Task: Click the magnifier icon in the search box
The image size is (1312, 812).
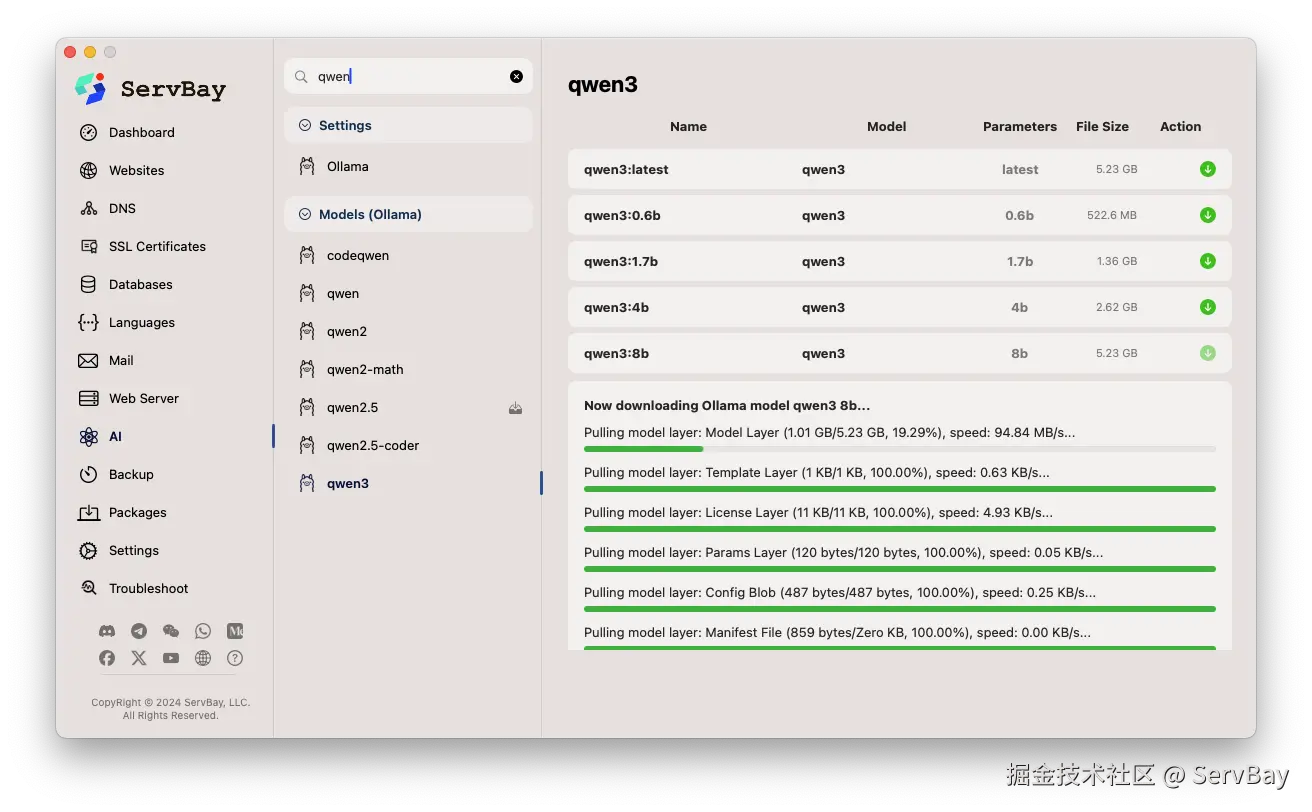Action: click(301, 76)
